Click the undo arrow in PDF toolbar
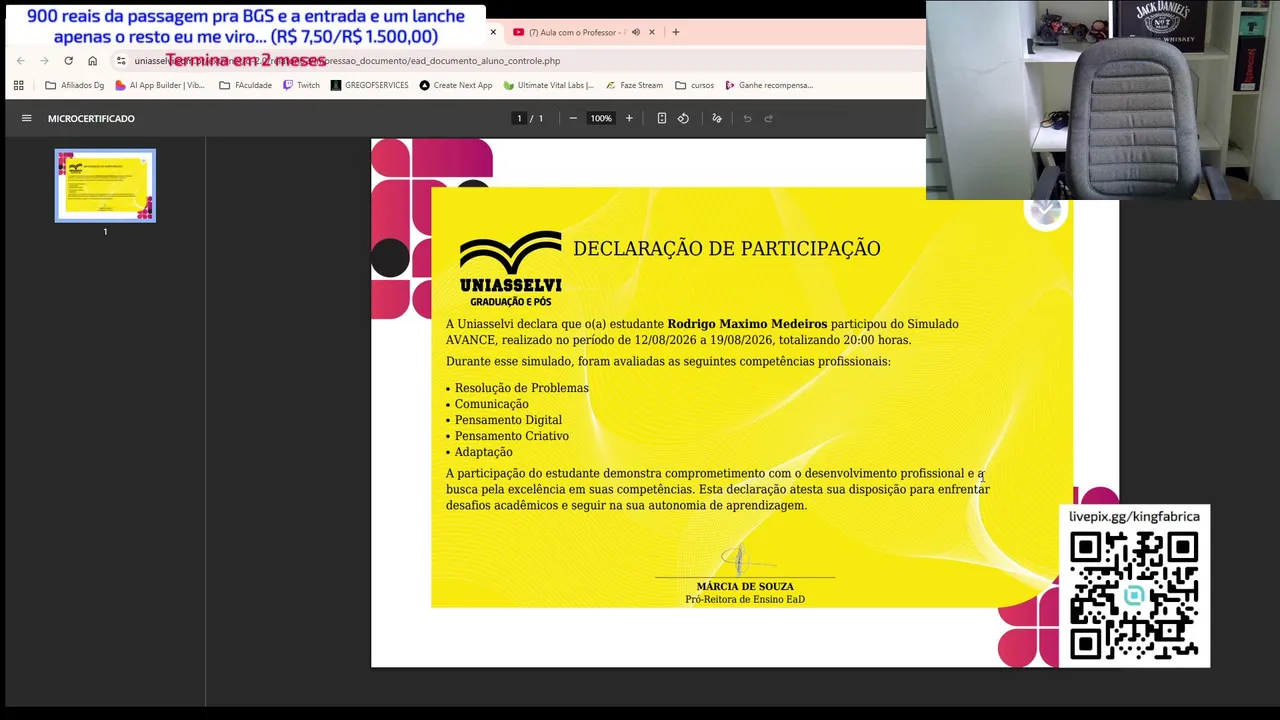The image size is (1280, 720). [747, 118]
